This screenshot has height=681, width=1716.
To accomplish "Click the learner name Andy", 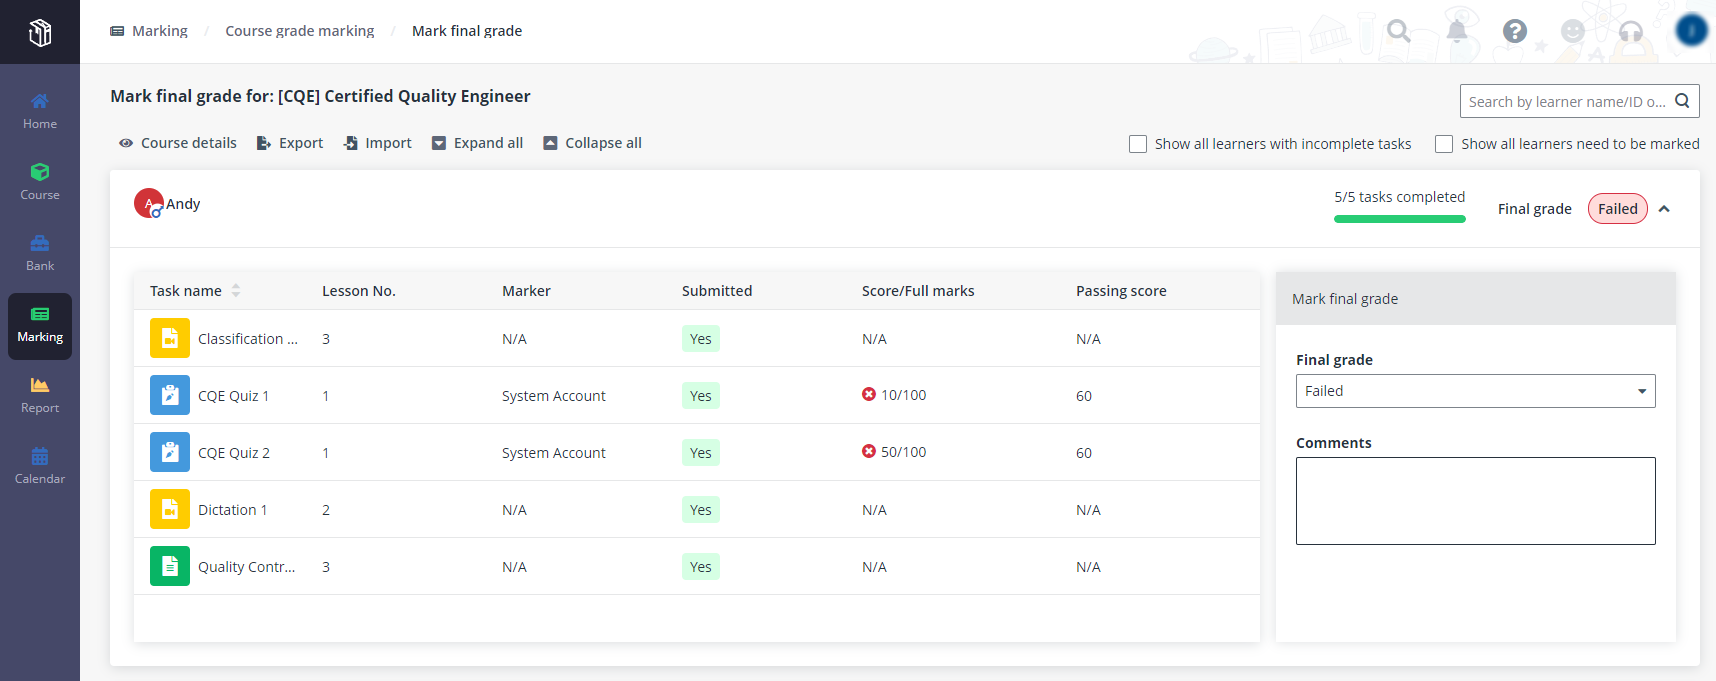I will (183, 204).
